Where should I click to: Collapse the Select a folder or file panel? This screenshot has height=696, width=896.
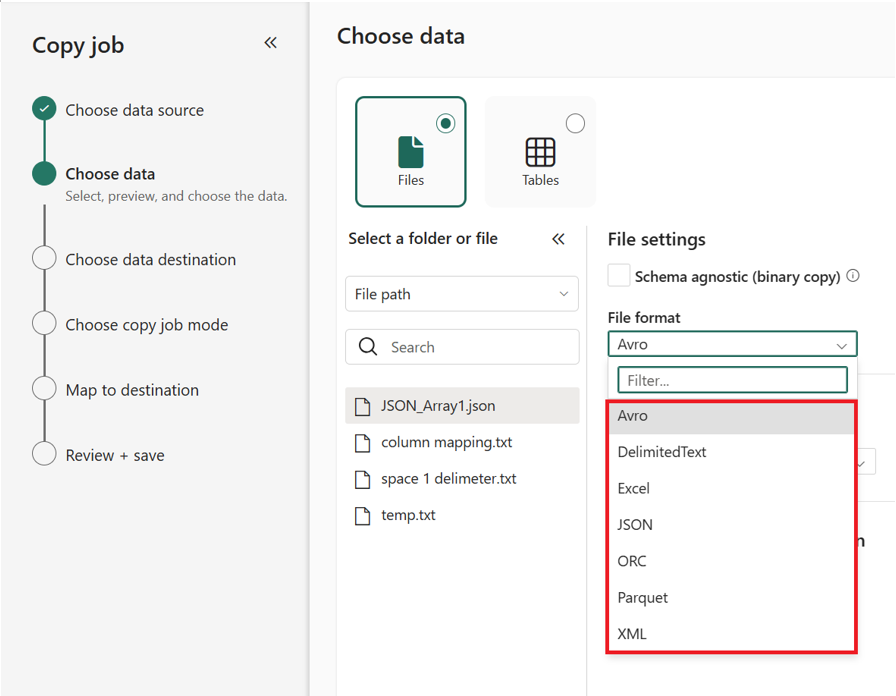559,239
